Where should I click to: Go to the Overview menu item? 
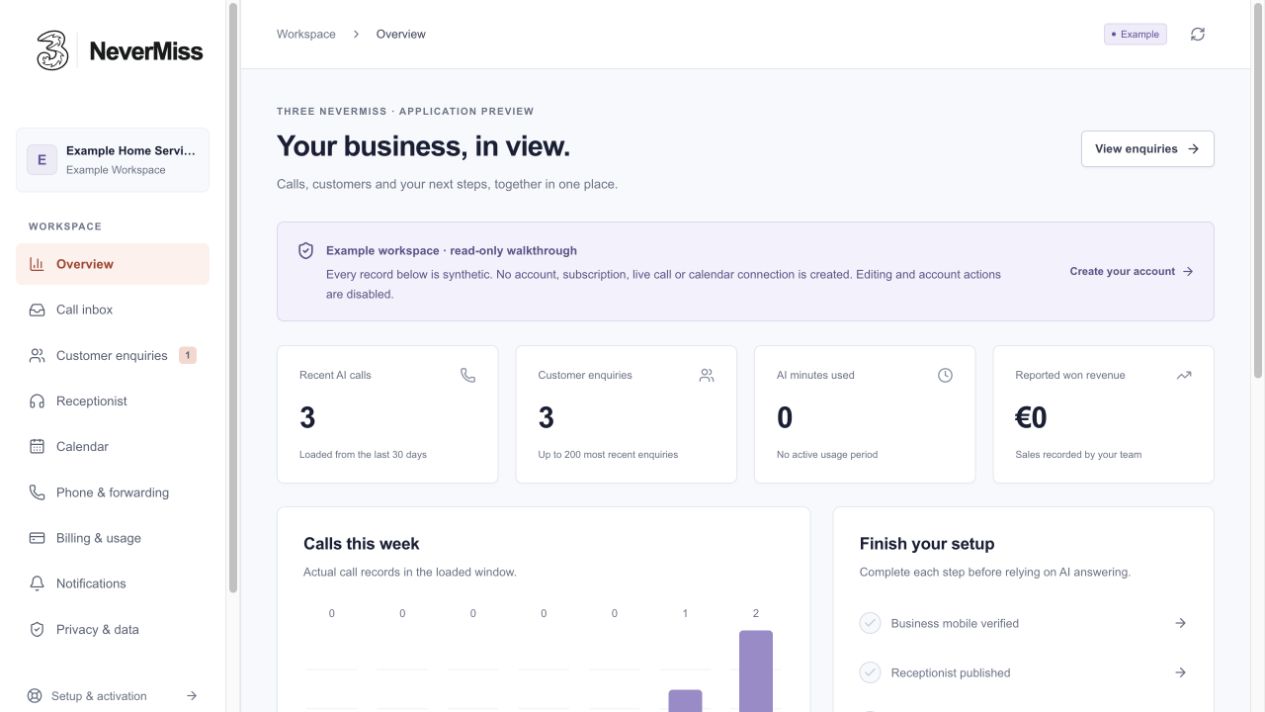113,264
